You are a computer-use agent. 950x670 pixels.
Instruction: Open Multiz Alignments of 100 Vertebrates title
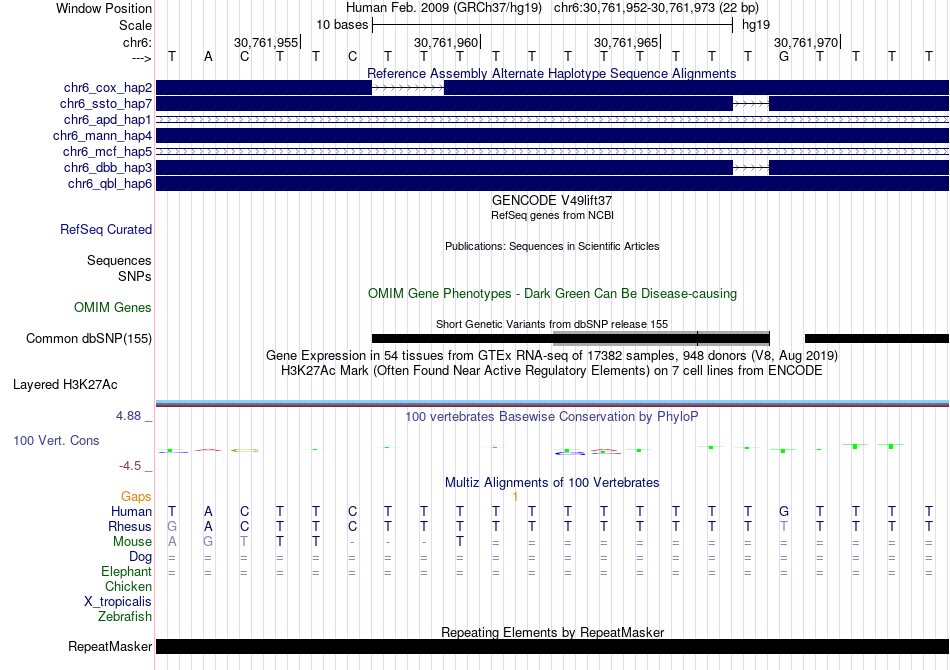pos(552,483)
